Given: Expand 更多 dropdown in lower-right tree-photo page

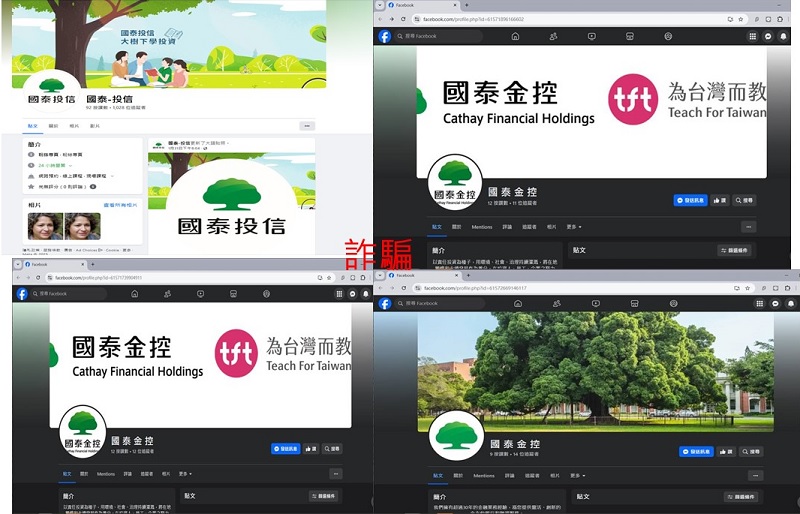Looking at the screenshot, I should click(x=578, y=475).
